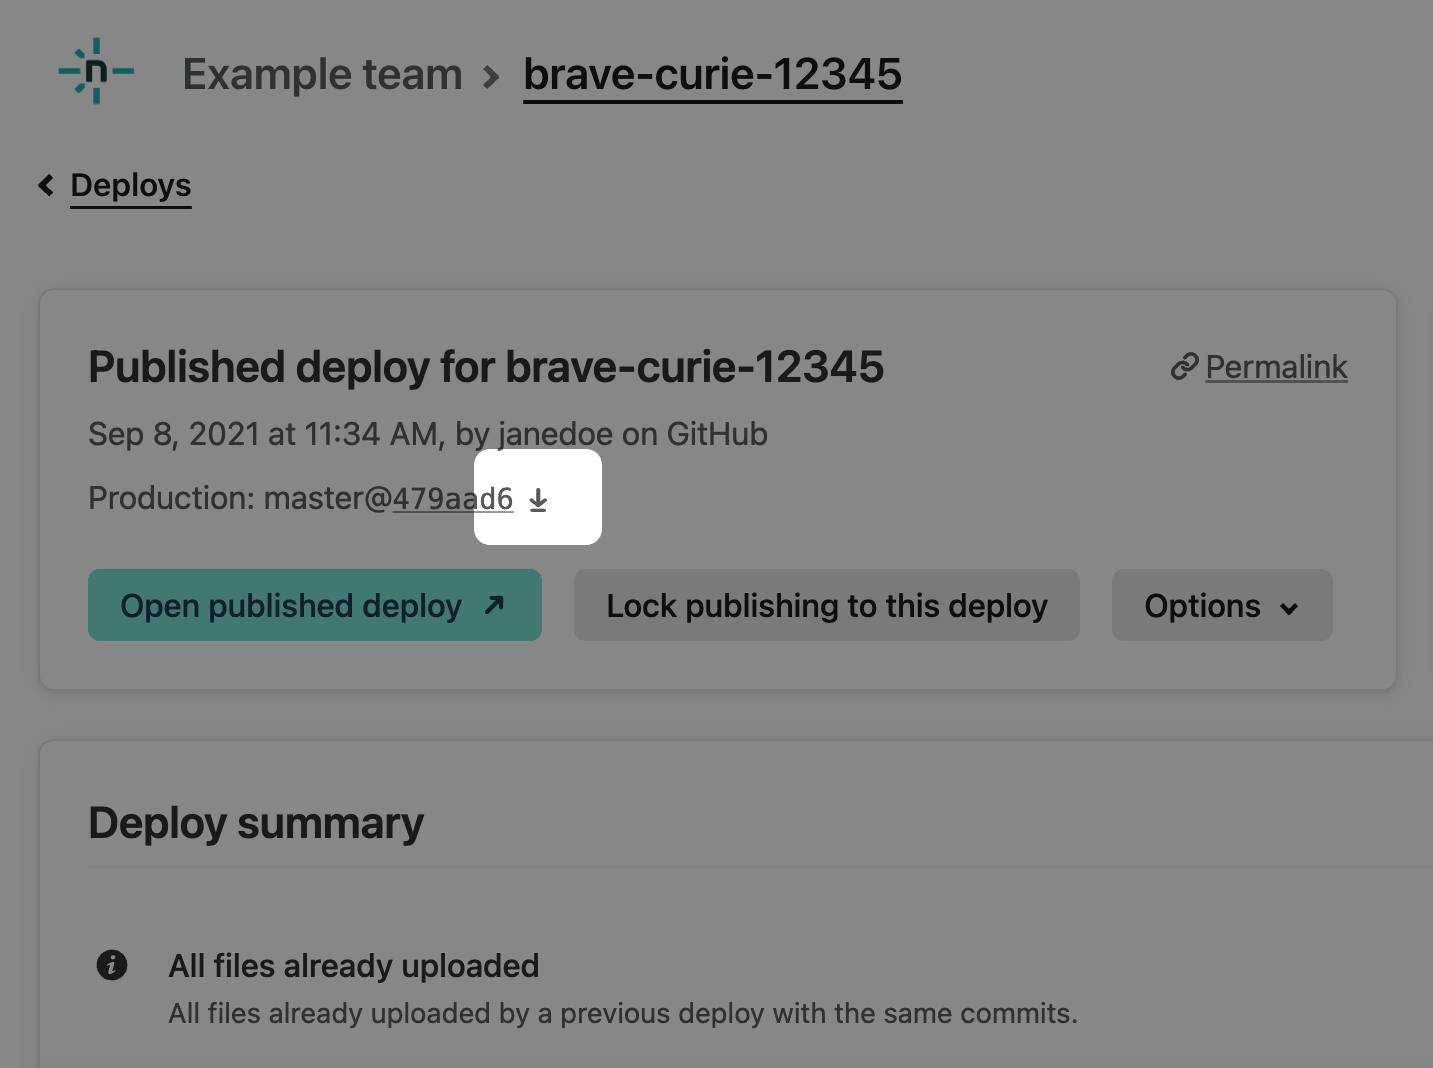Open commit 479aad6 link

pos(452,498)
